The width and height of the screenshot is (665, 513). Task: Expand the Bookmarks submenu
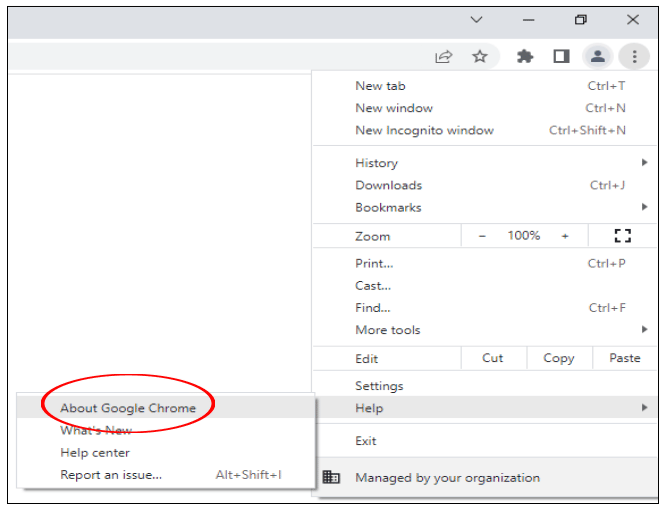(484, 208)
